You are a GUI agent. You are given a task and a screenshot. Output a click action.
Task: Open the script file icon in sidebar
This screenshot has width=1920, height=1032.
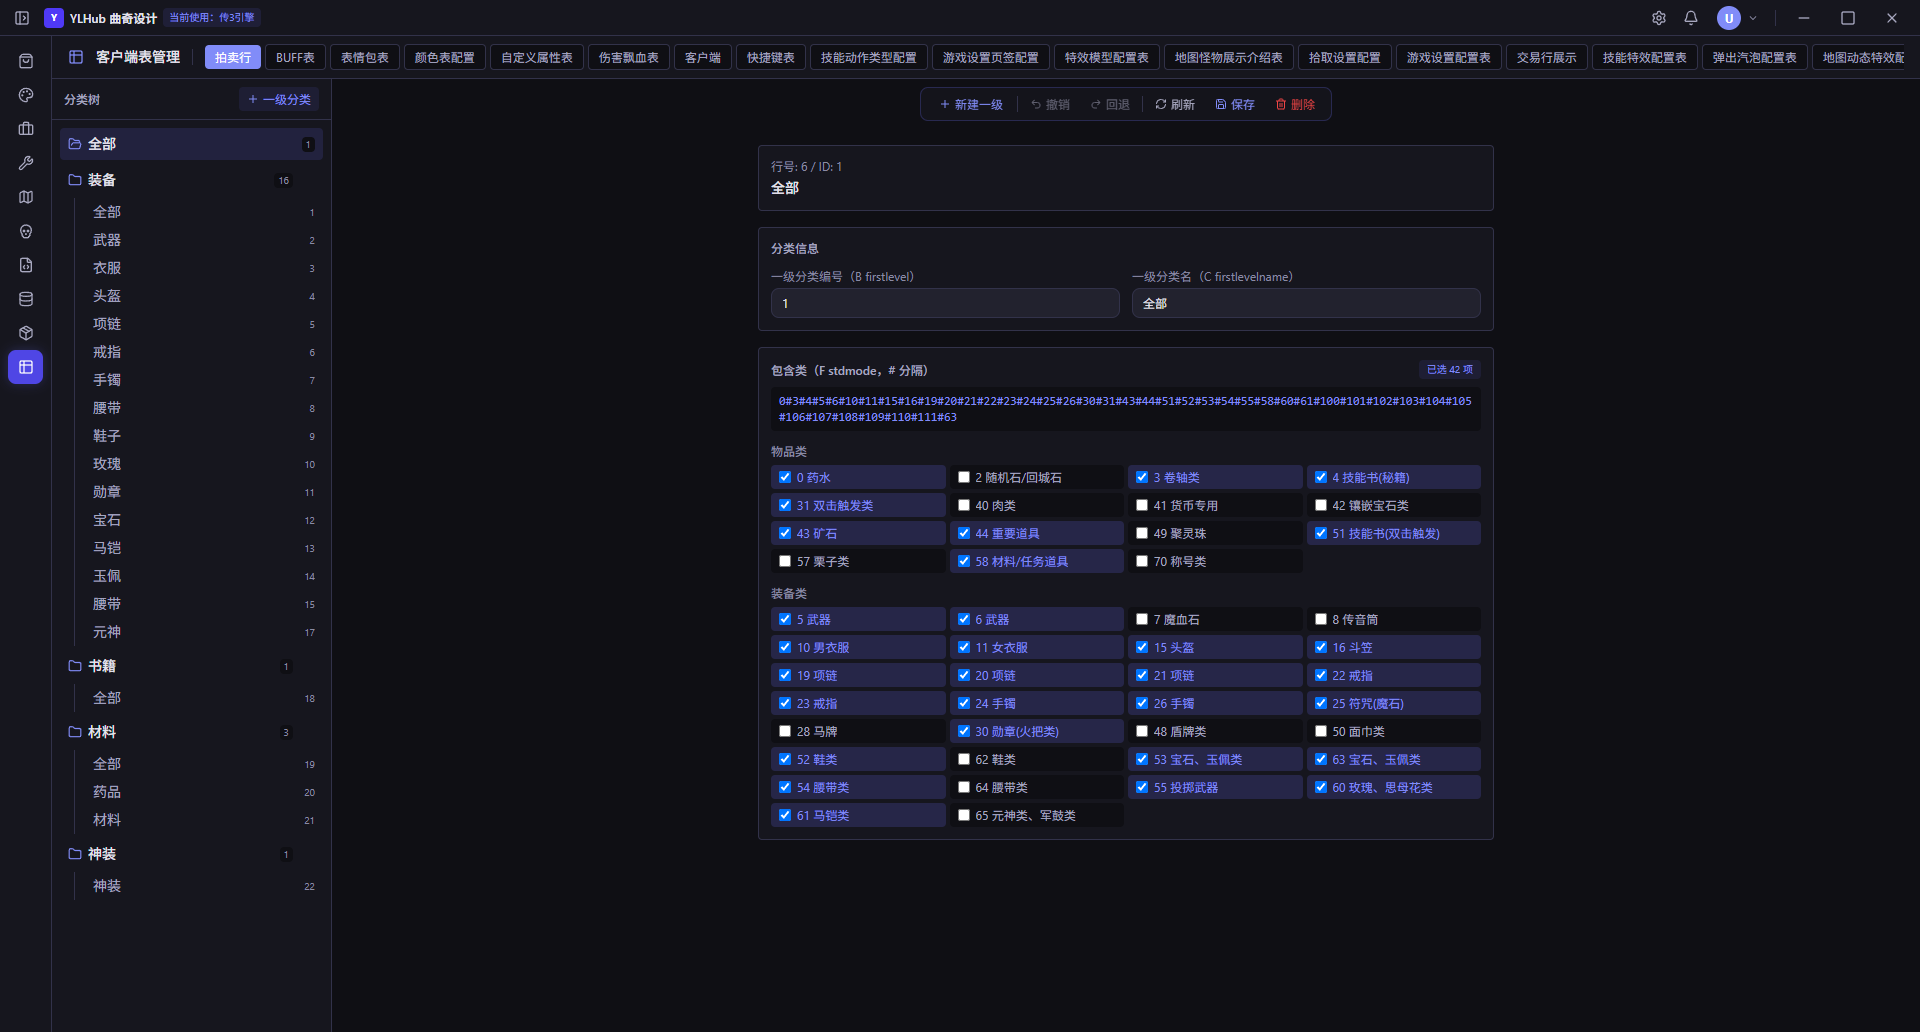(x=26, y=265)
